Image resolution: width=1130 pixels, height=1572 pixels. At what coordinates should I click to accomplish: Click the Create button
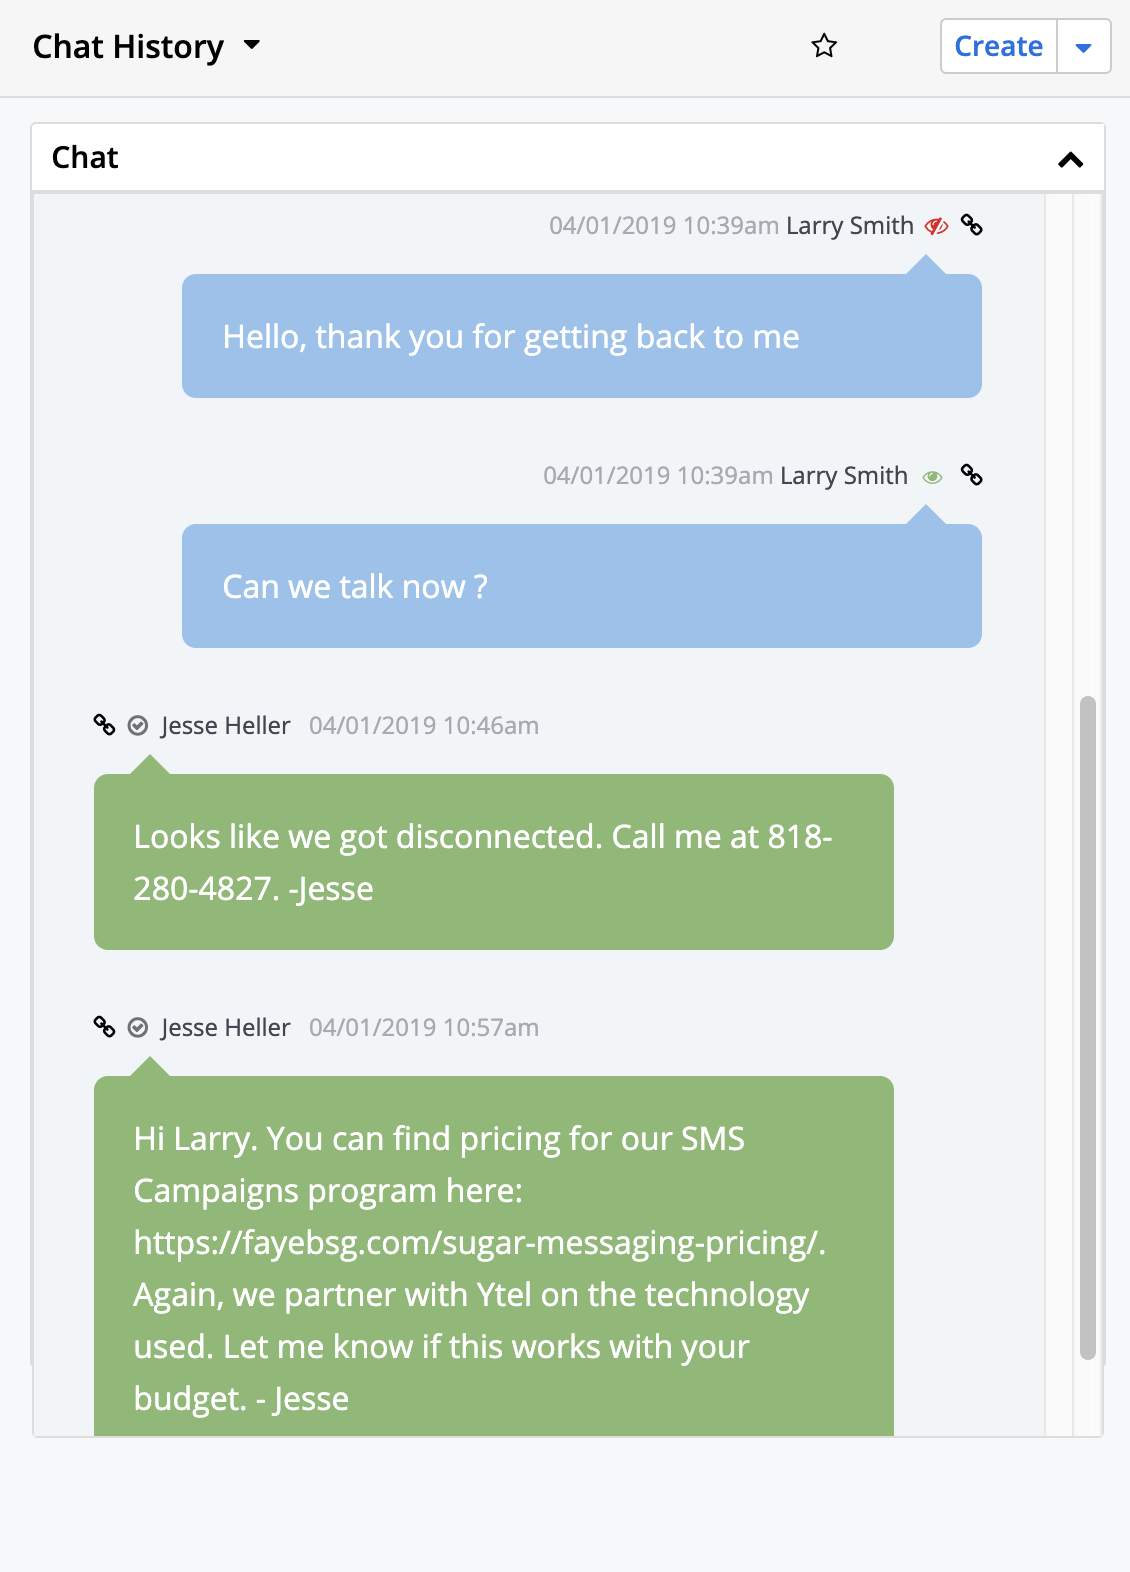(999, 47)
